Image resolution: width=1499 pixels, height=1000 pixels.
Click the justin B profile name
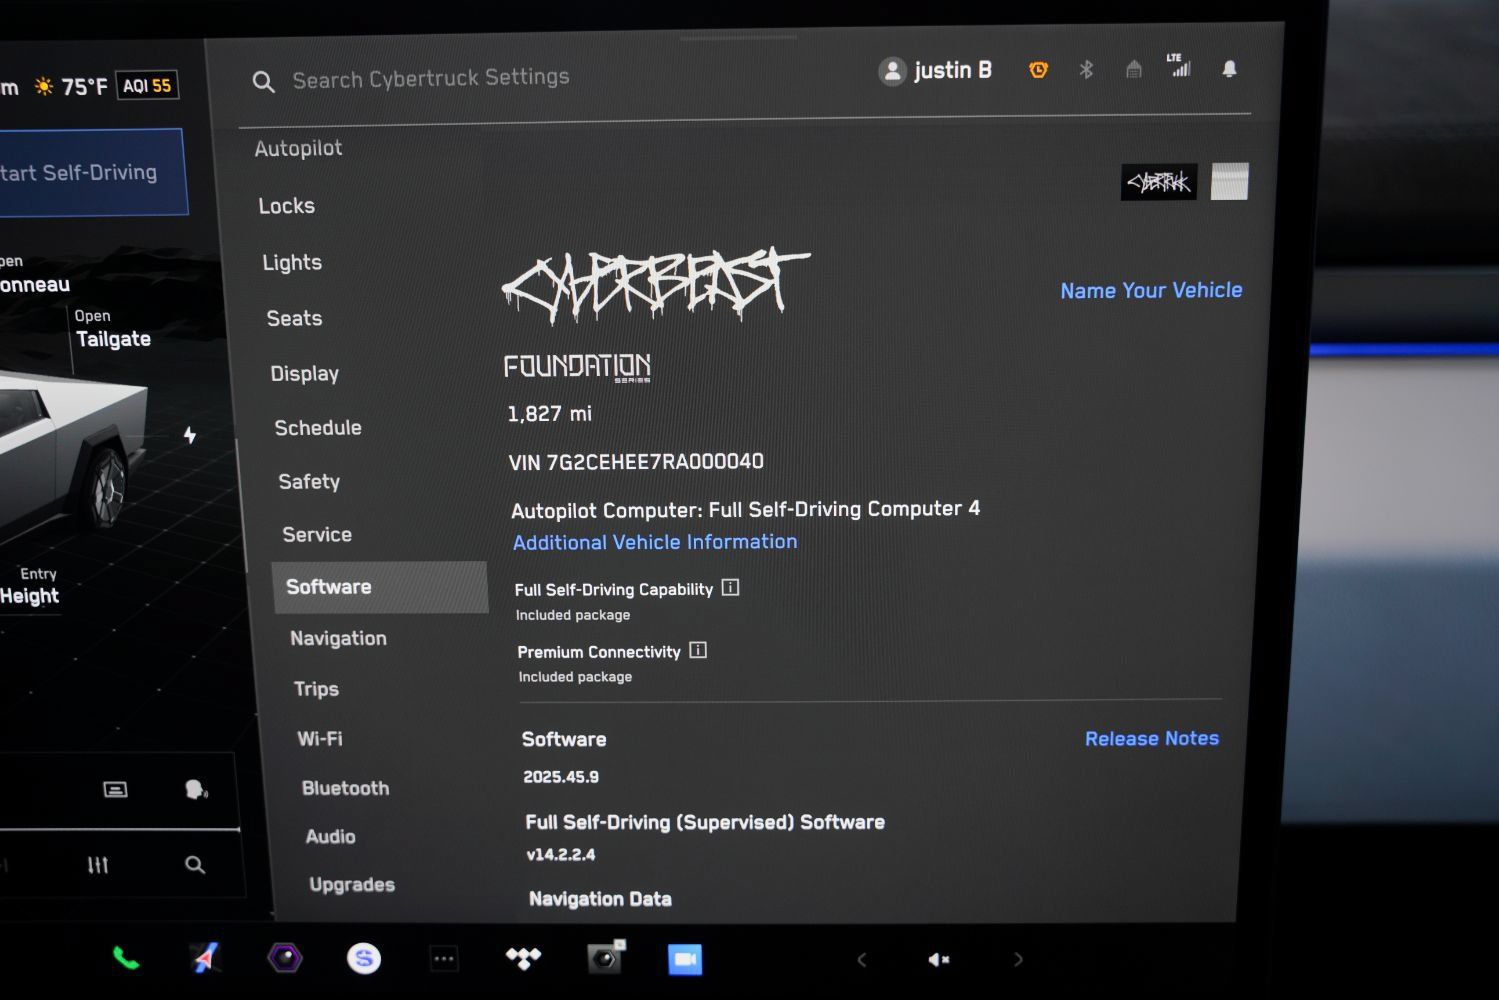(953, 70)
